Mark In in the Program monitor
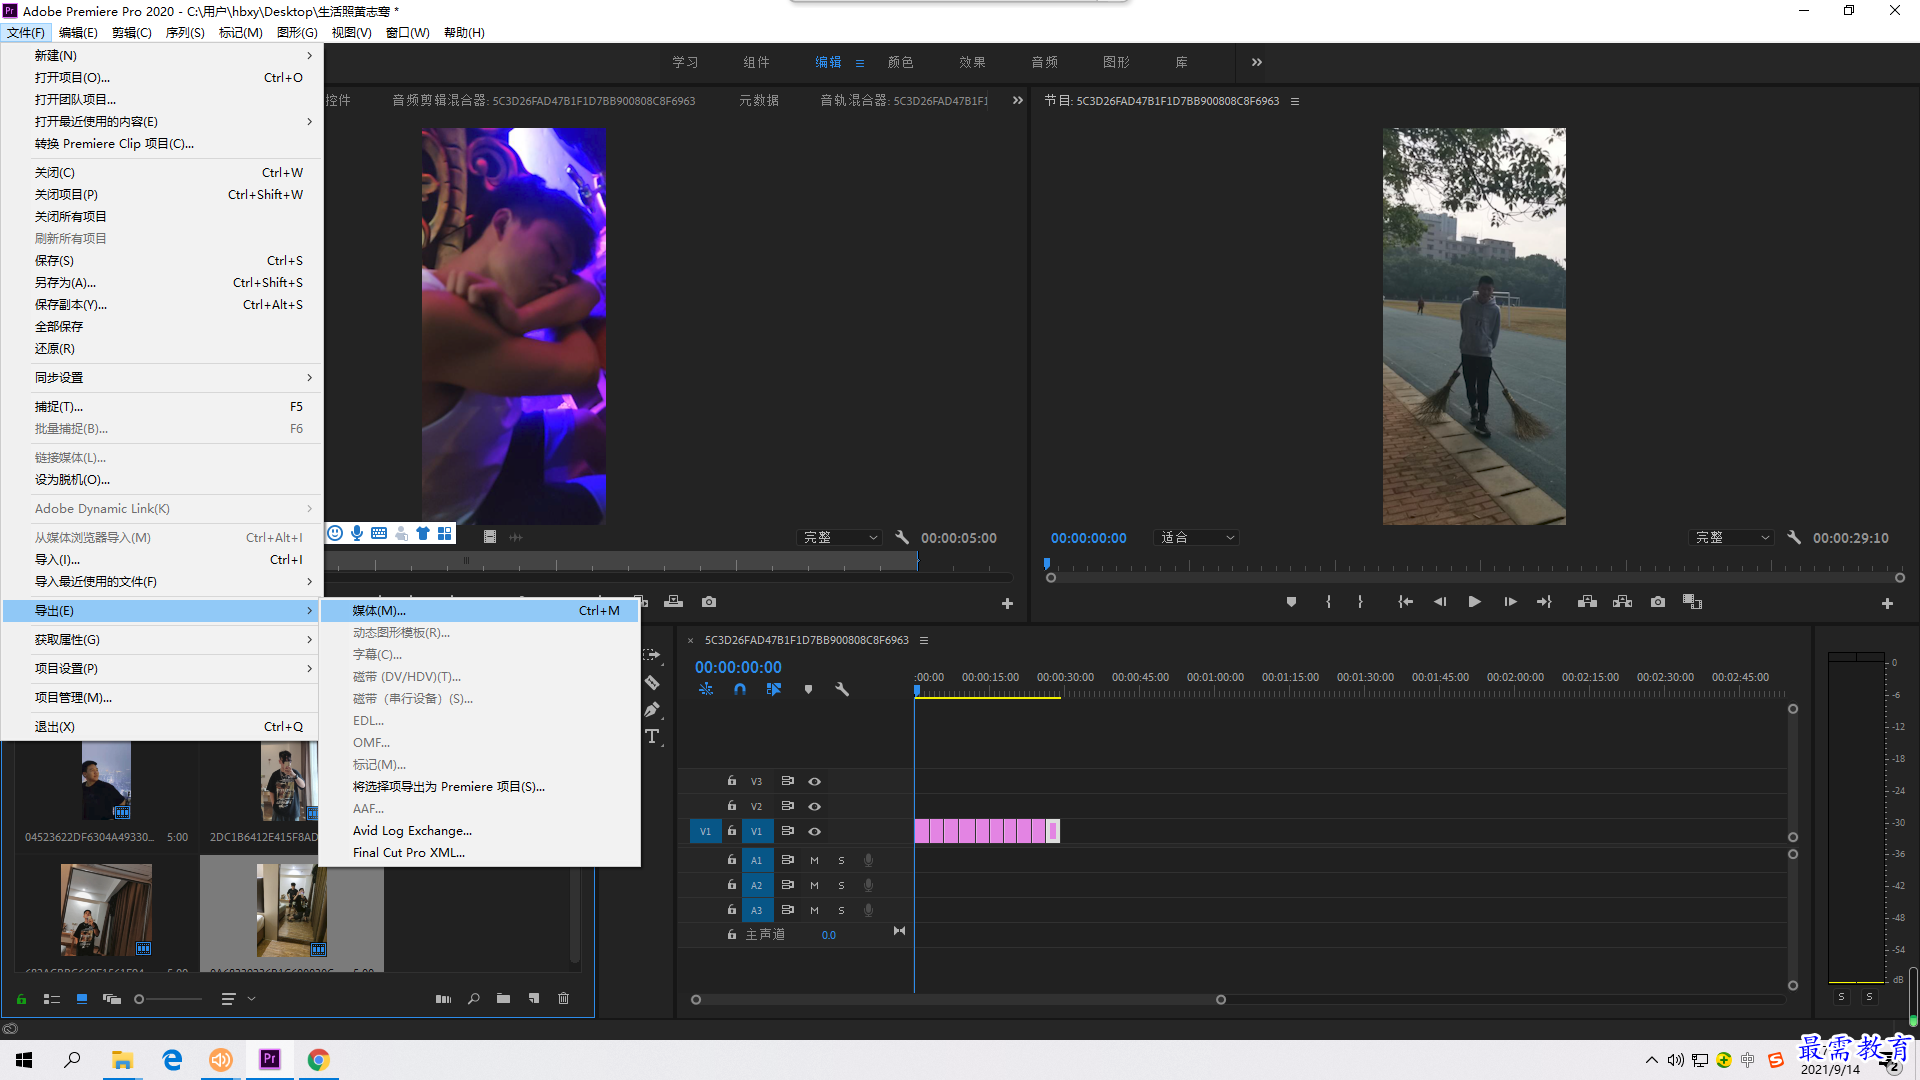The image size is (1920, 1080). coord(1328,602)
